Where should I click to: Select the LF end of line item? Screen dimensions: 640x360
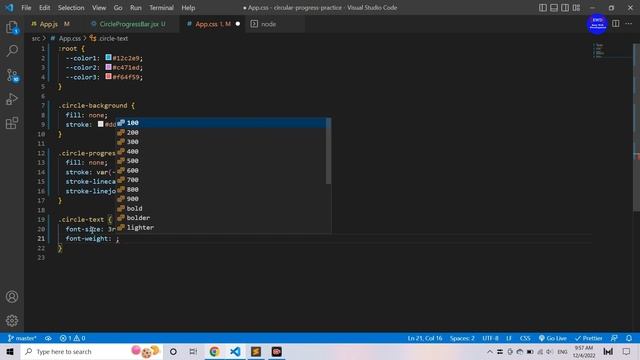pyautogui.click(x=509, y=338)
